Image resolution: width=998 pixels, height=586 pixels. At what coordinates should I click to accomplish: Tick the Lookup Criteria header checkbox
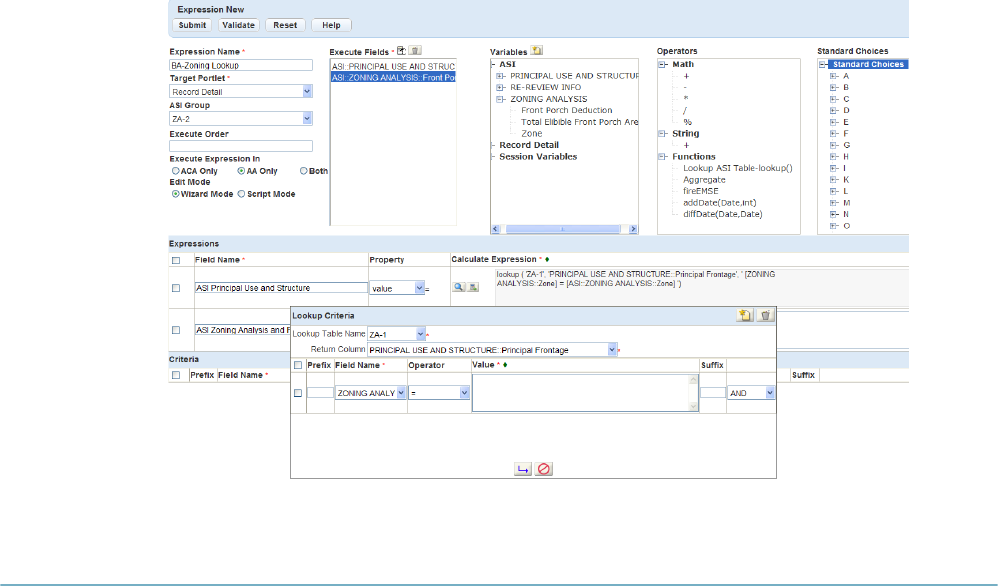[x=298, y=365]
